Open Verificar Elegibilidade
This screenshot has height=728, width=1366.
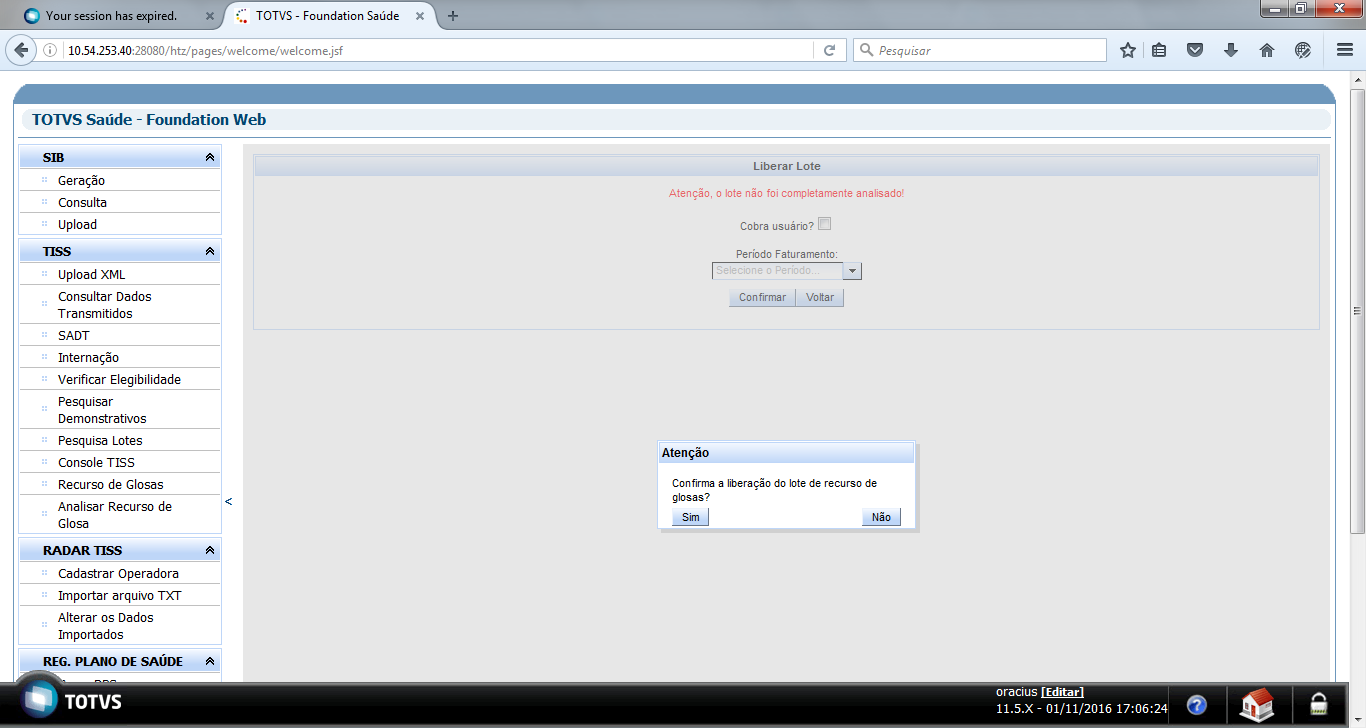pos(120,380)
